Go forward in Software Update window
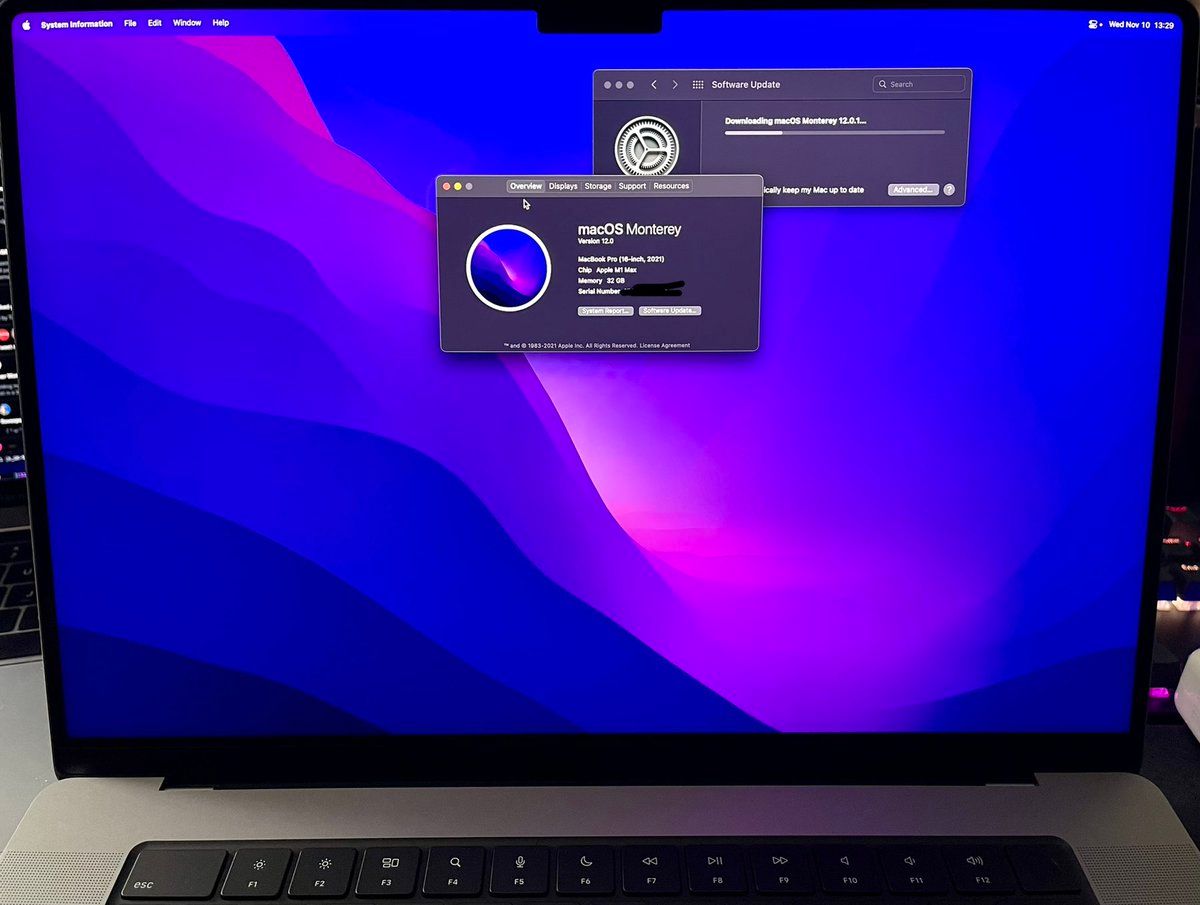The width and height of the screenshot is (1200, 905). [x=675, y=85]
